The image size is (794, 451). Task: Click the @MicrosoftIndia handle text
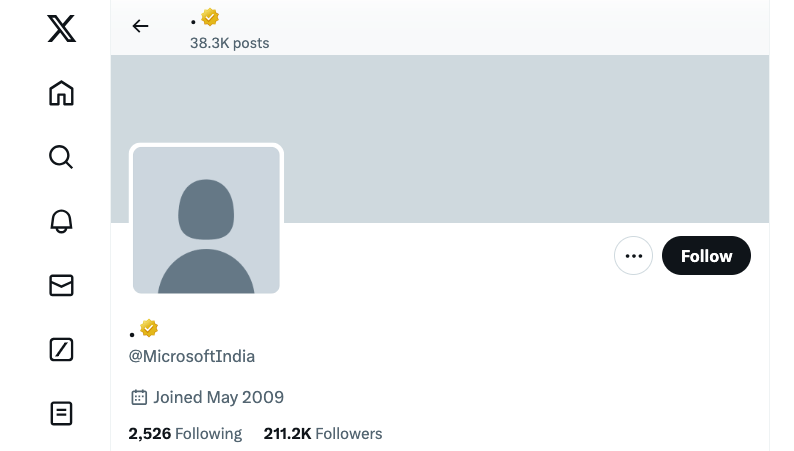[192, 356]
